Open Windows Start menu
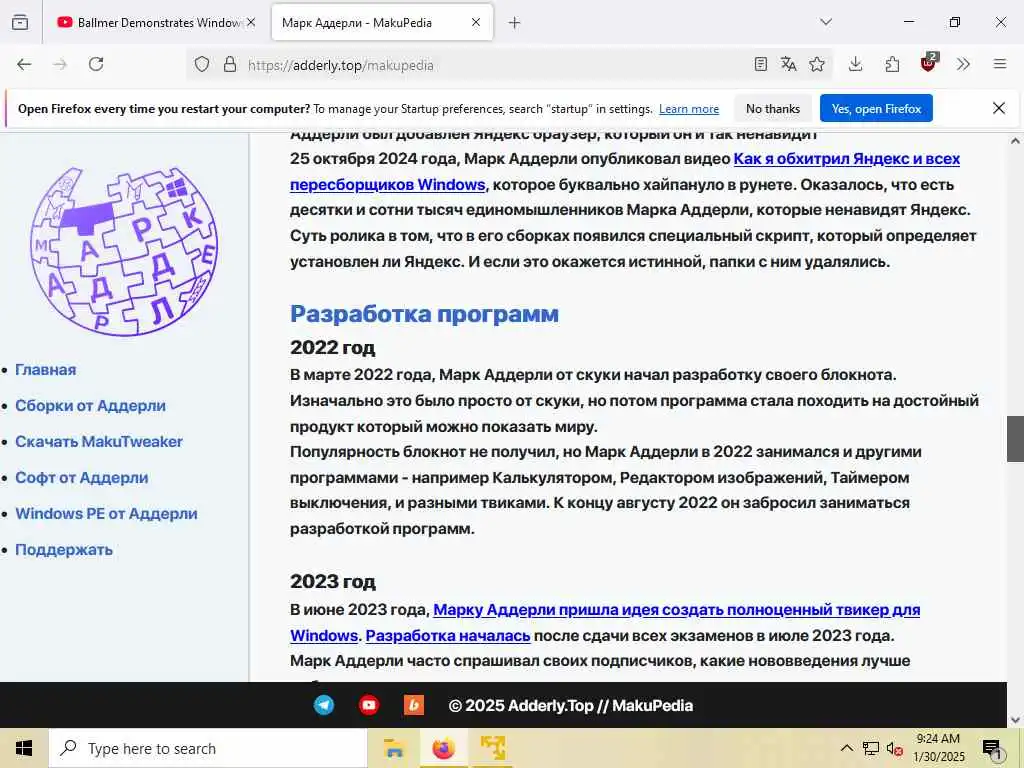Viewport: 1024px width, 768px height. click(x=24, y=748)
